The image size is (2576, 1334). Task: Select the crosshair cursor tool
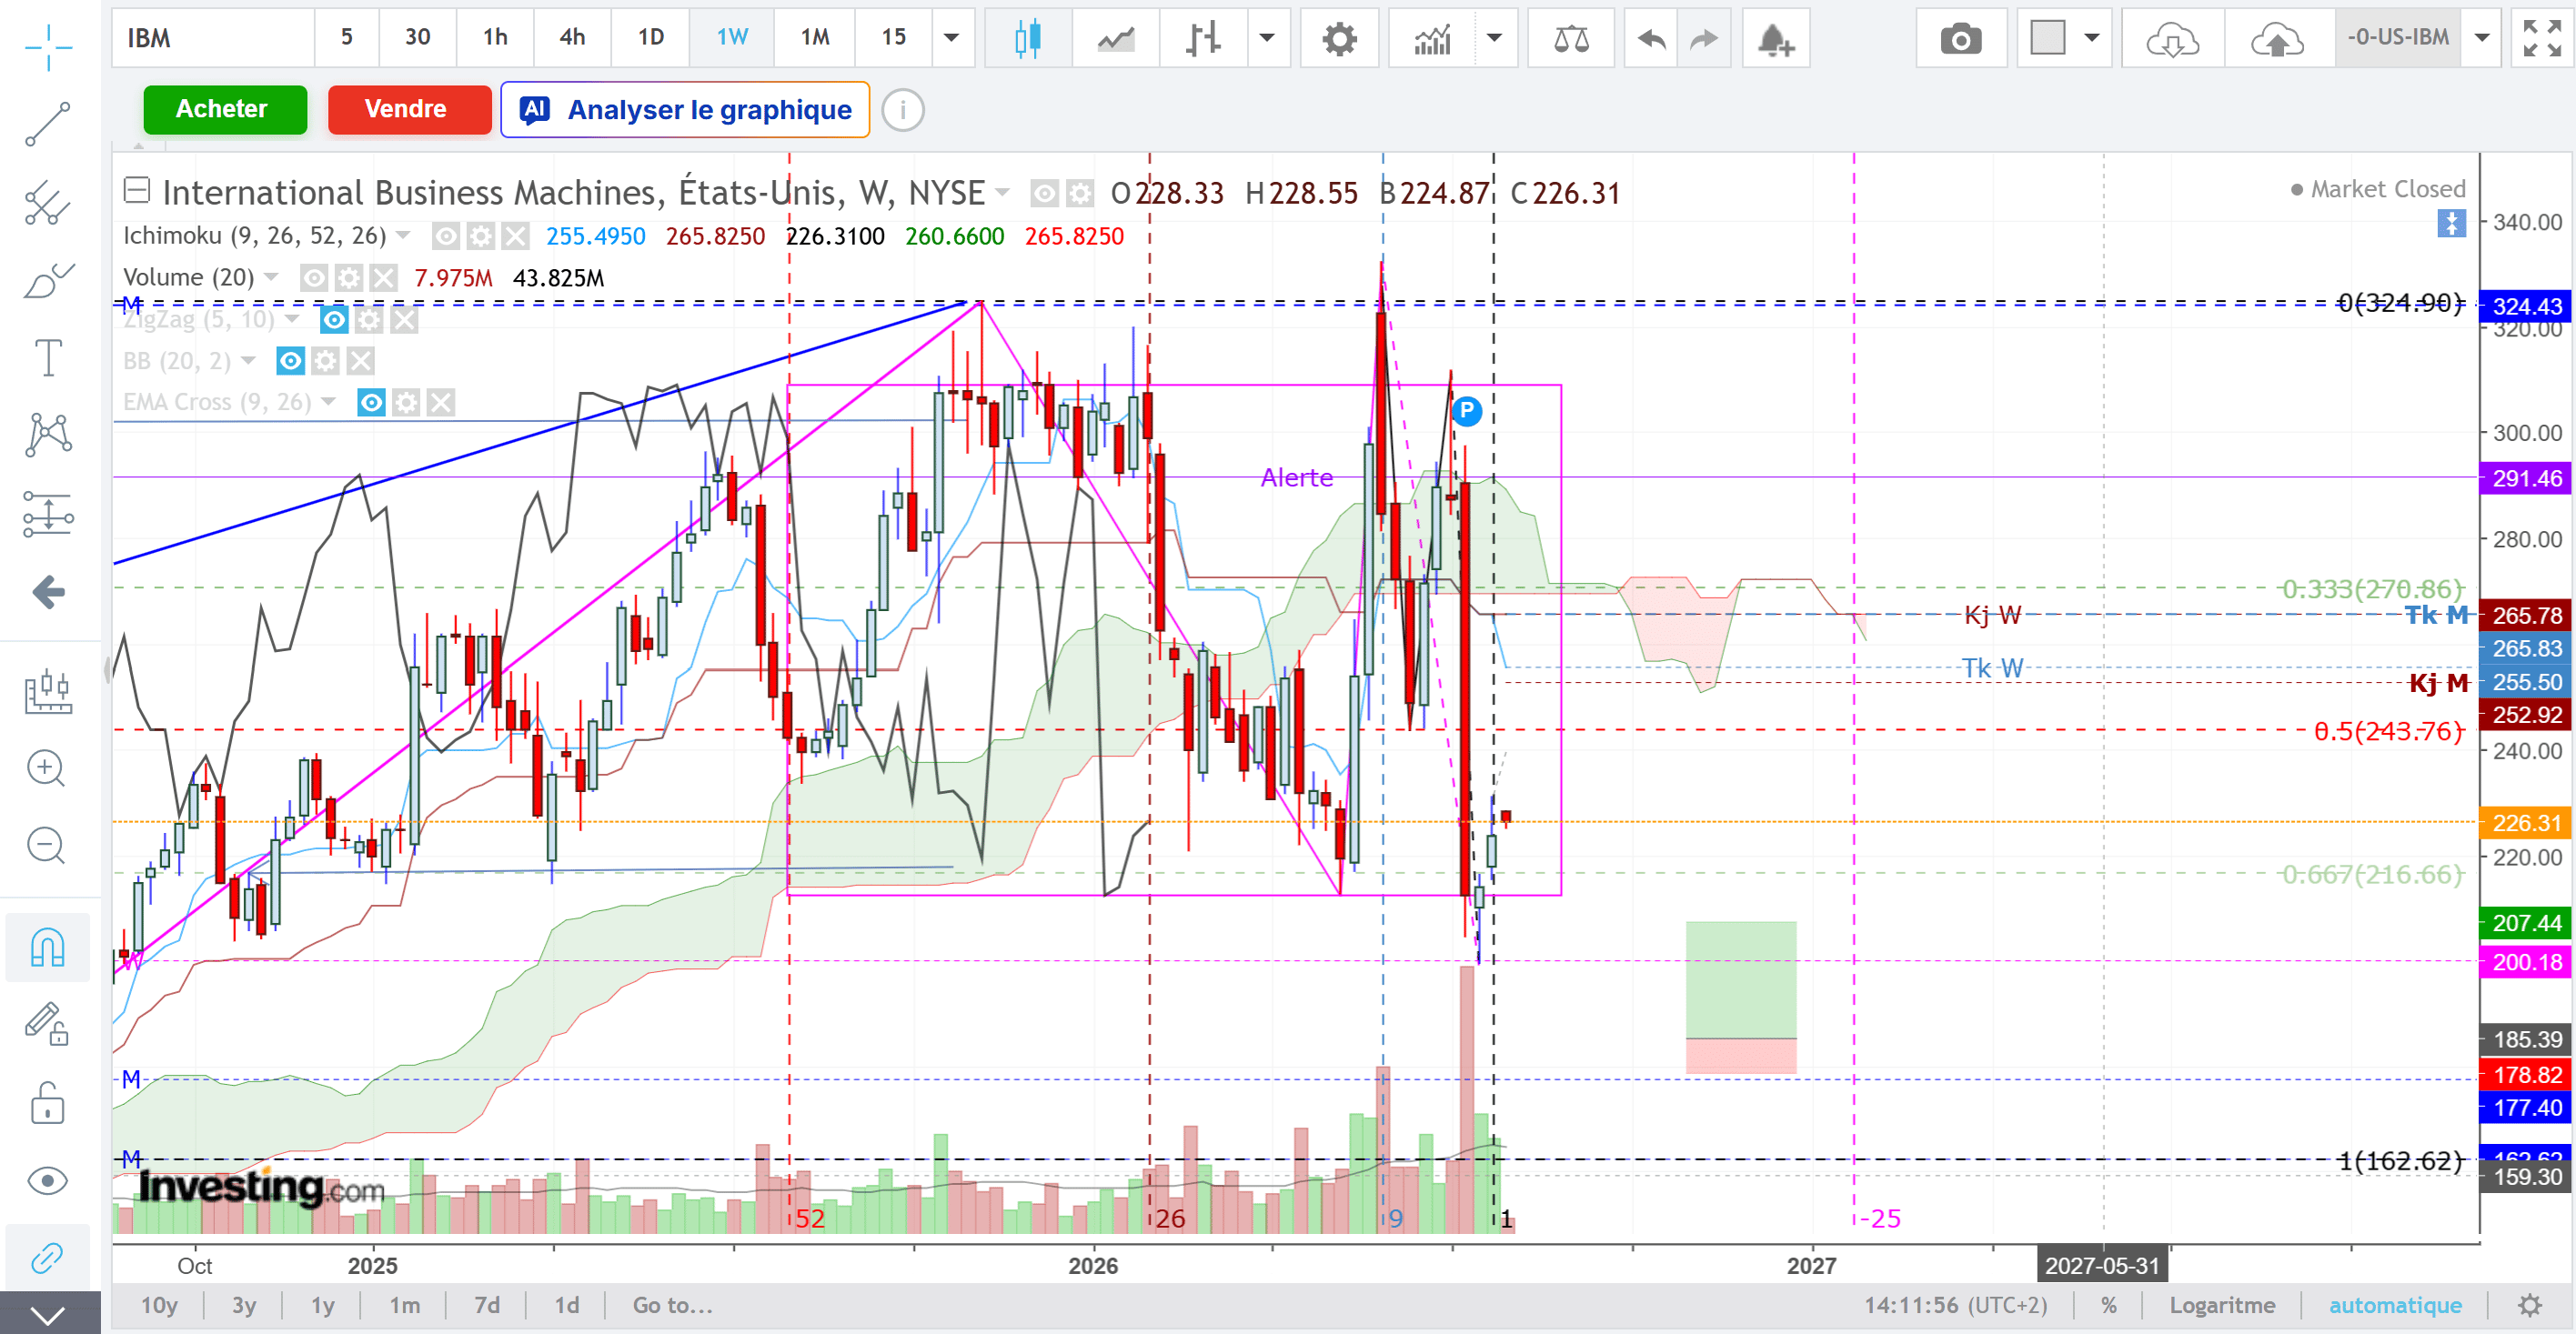(x=48, y=46)
